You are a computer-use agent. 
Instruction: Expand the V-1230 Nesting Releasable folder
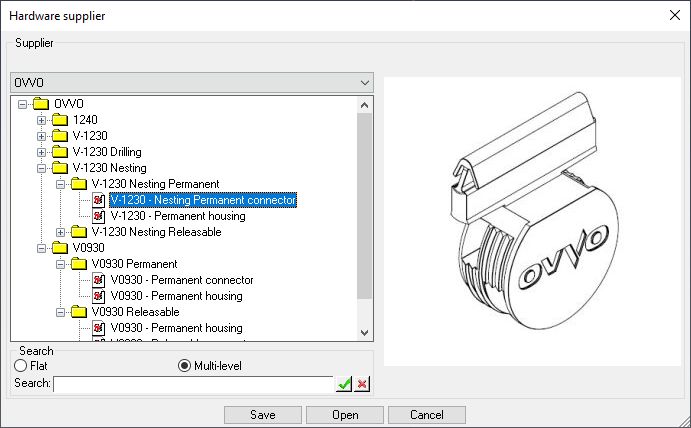[x=61, y=232]
